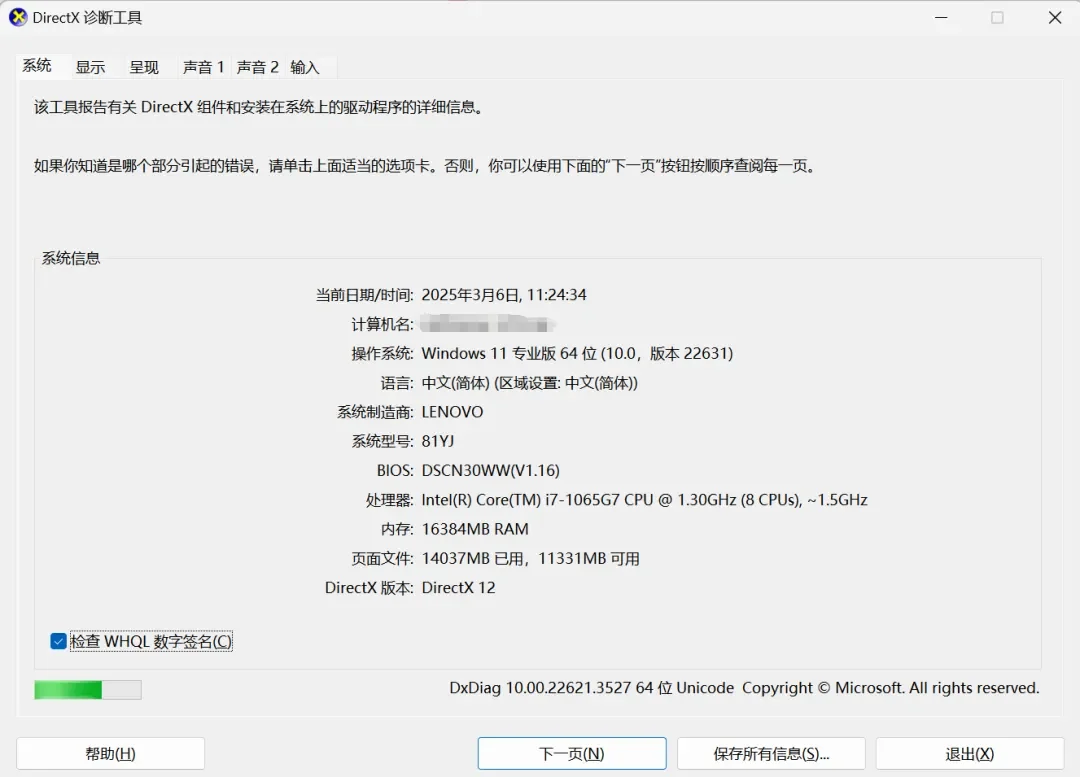Click the 处理器 label
1080x777 pixels.
pyautogui.click(x=390, y=500)
